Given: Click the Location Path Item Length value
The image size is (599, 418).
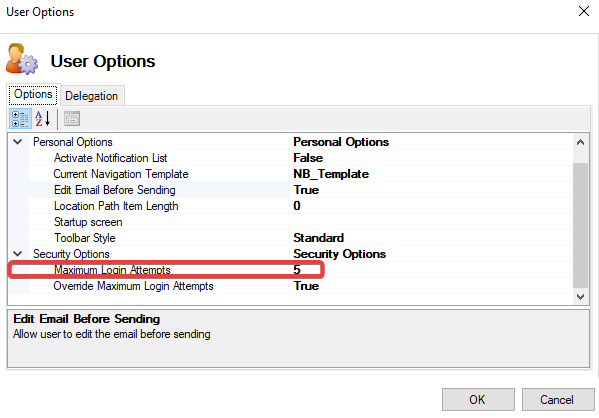Looking at the screenshot, I should 431,206.
